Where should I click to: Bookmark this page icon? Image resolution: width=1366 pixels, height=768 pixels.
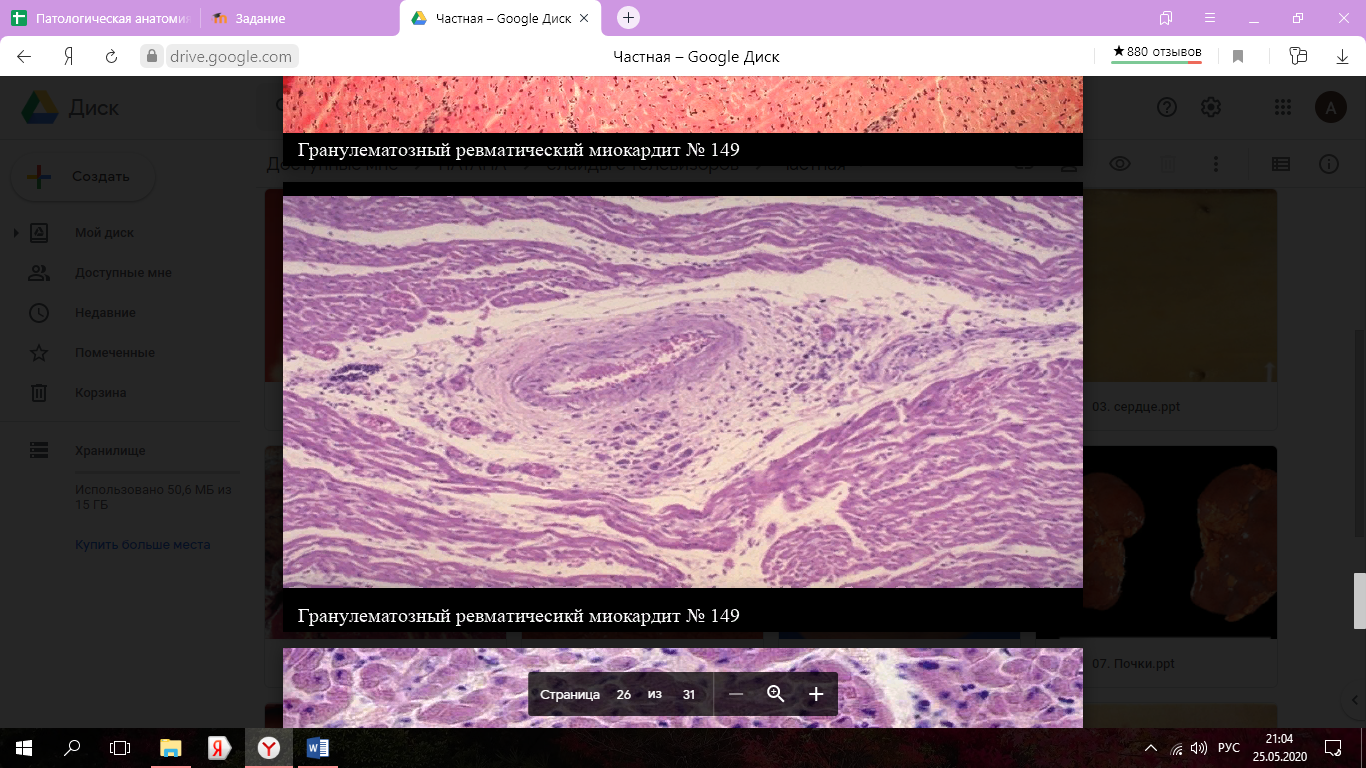tap(1238, 57)
